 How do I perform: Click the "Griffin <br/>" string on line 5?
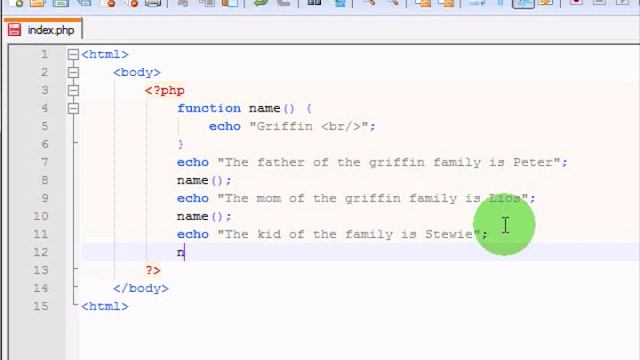click(x=309, y=126)
